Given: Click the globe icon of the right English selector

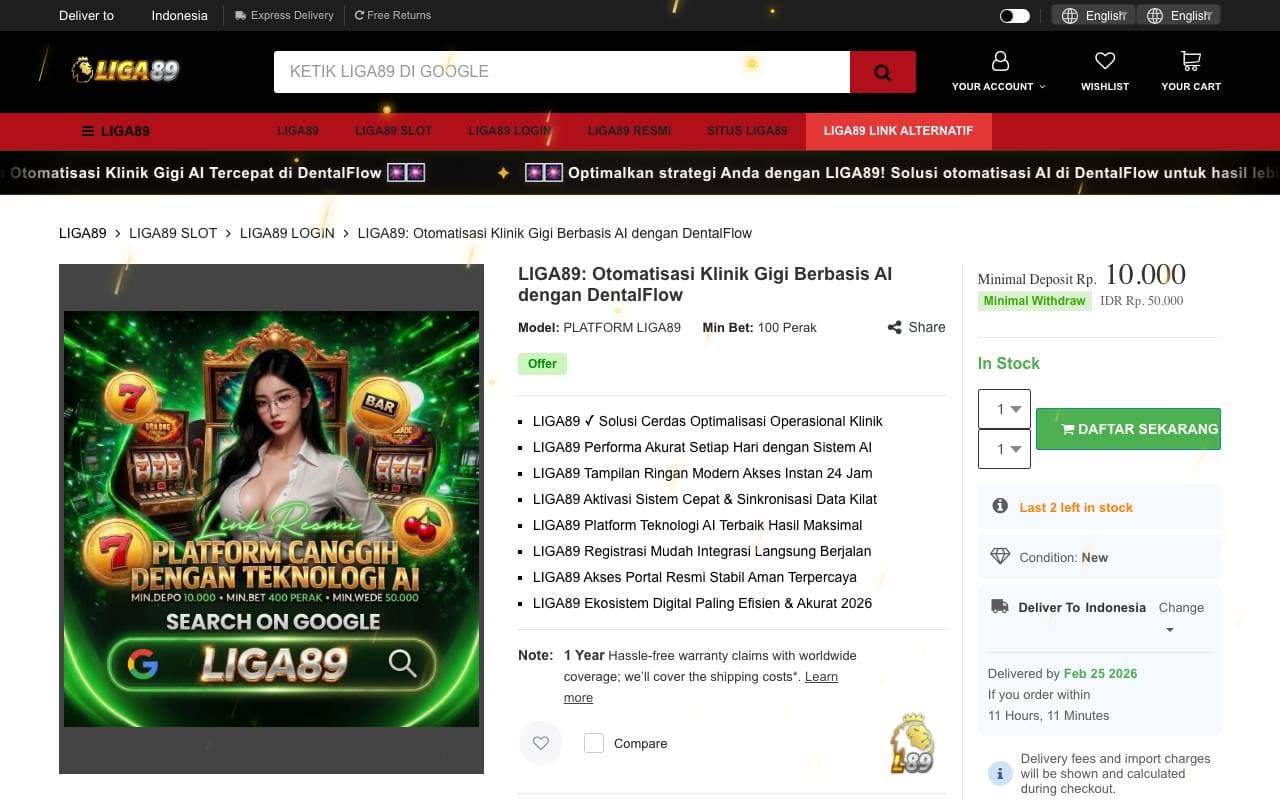Looking at the screenshot, I should tap(1155, 16).
